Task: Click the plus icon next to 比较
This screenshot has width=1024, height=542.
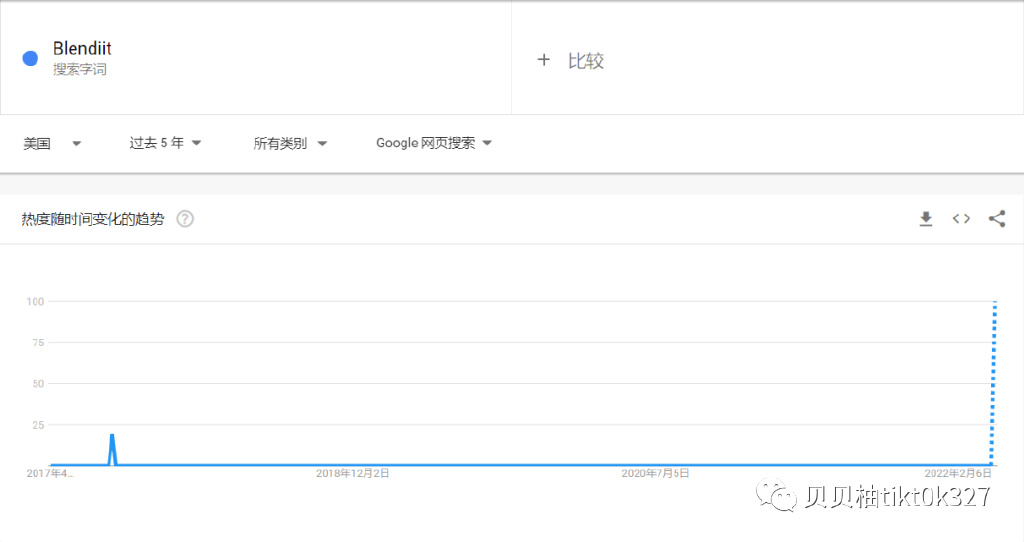Action: (543, 60)
